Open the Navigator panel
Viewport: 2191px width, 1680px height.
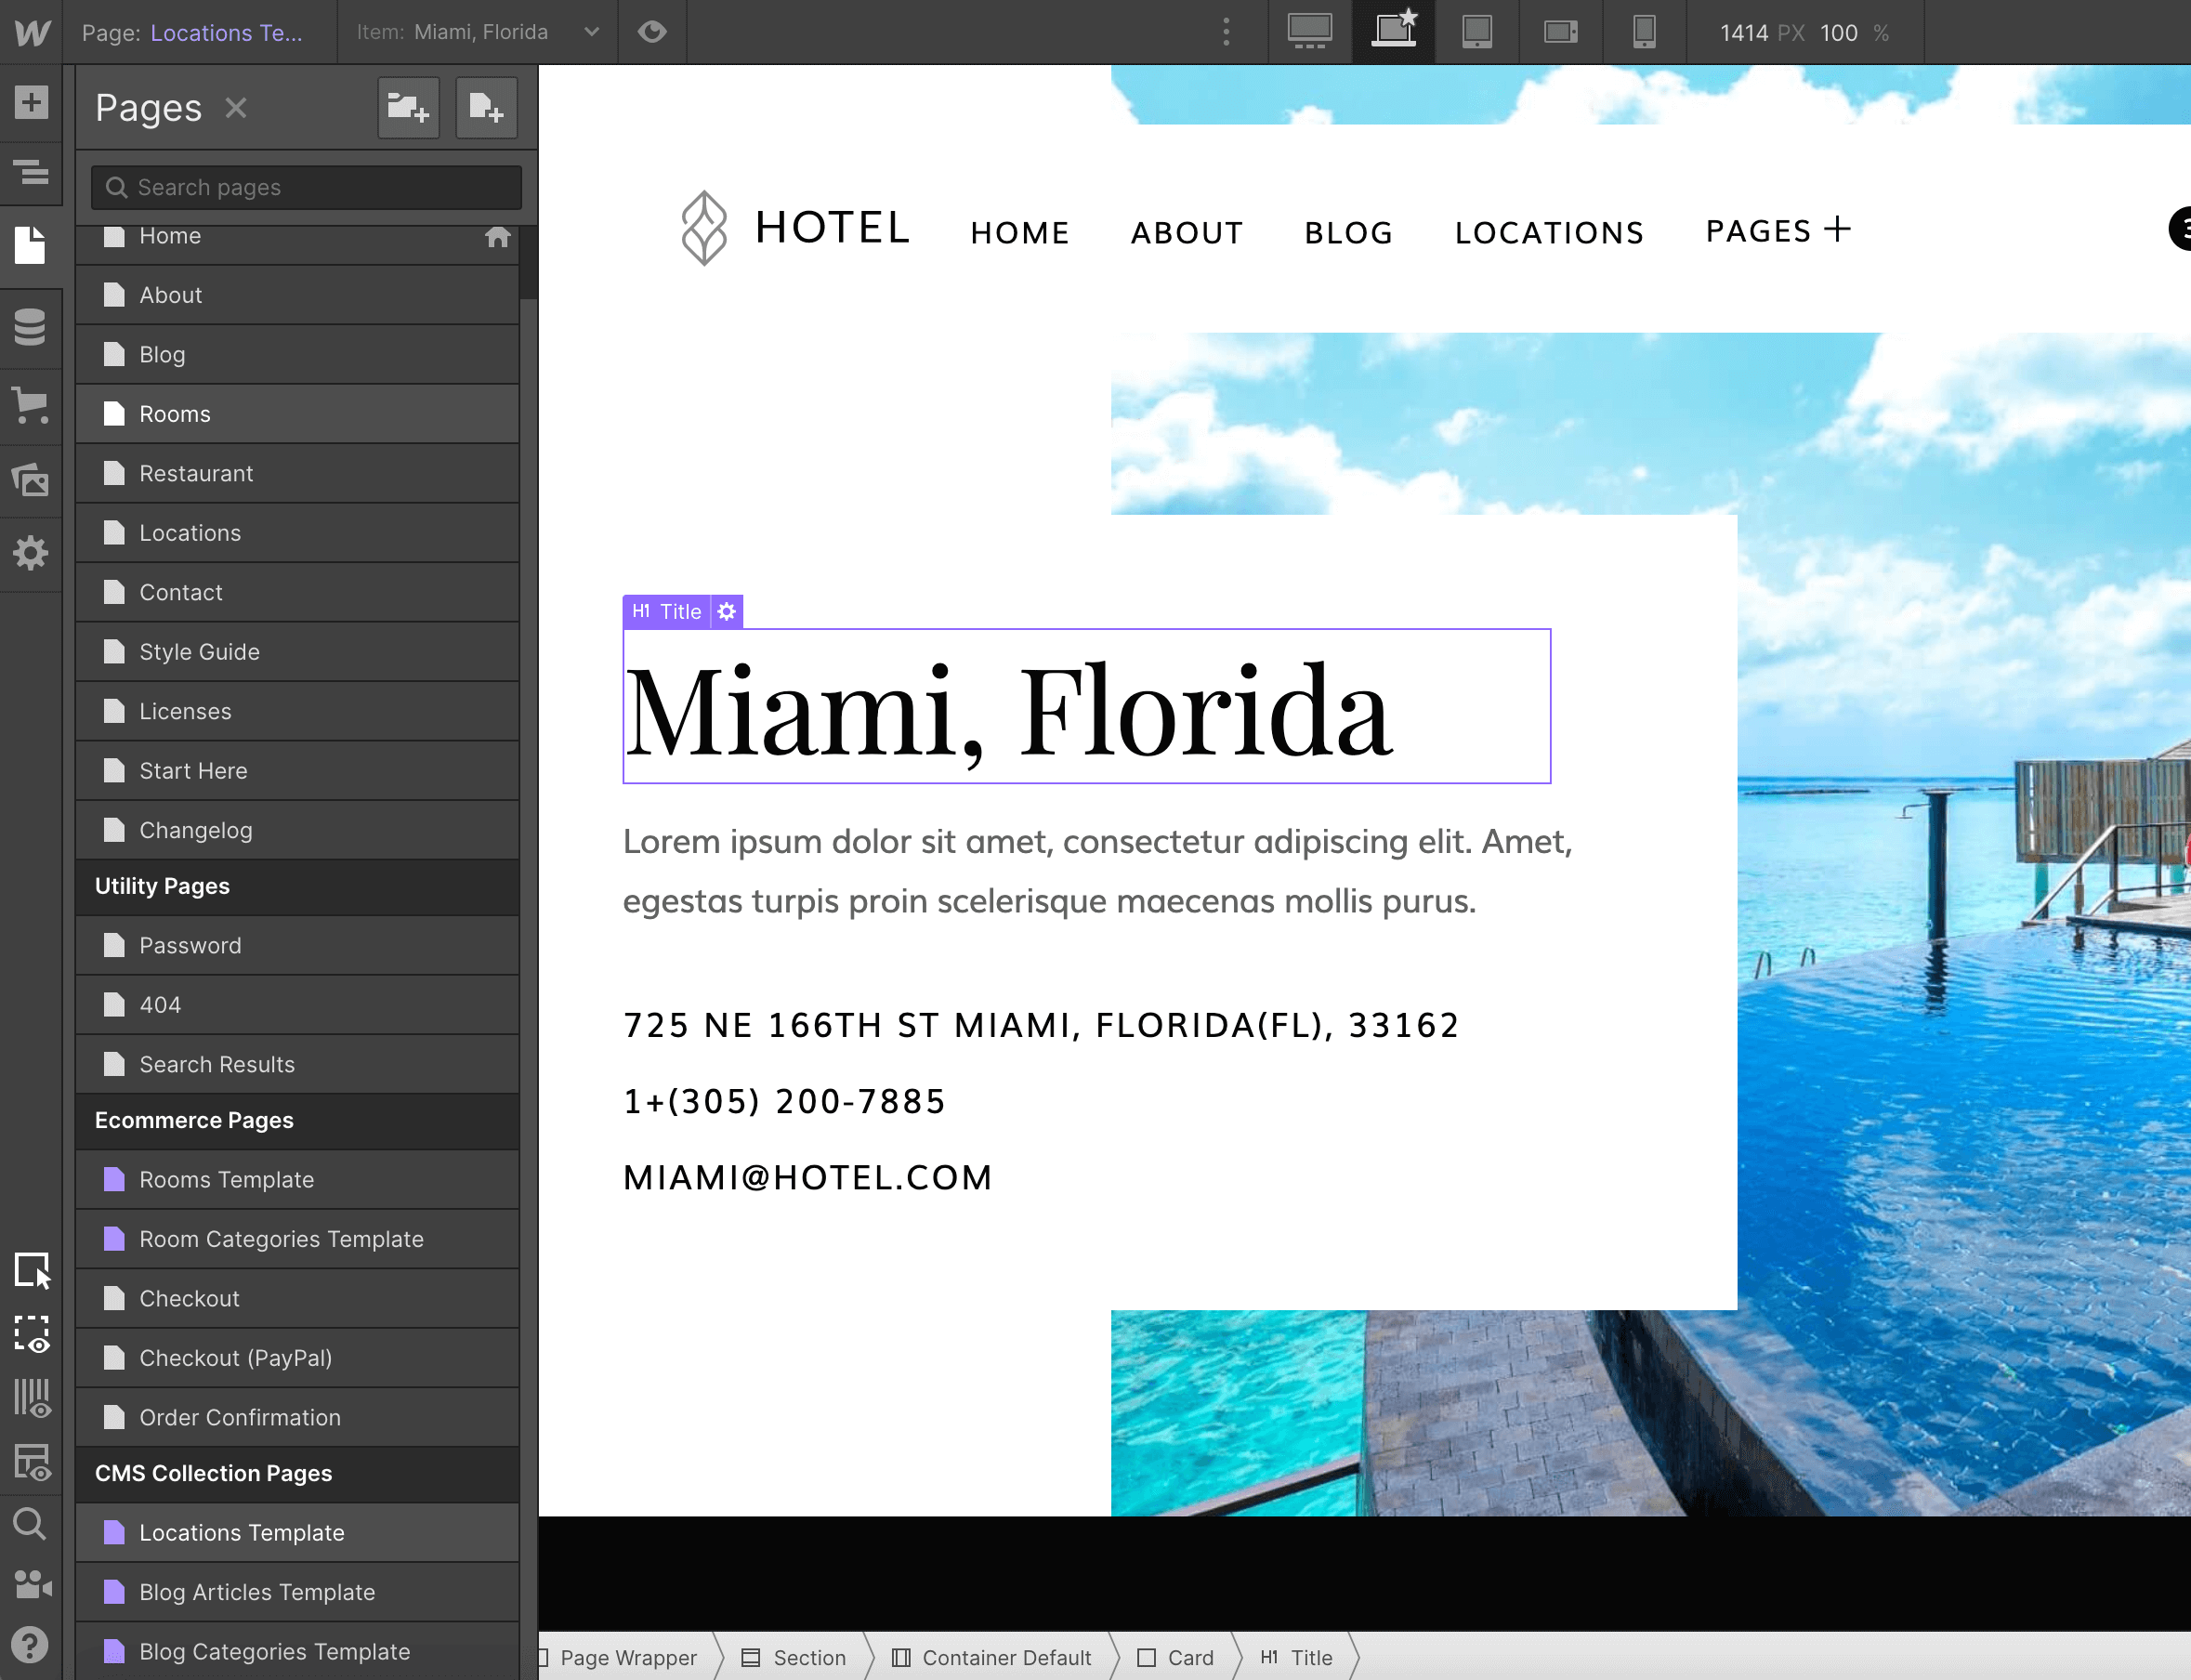pyautogui.click(x=31, y=173)
